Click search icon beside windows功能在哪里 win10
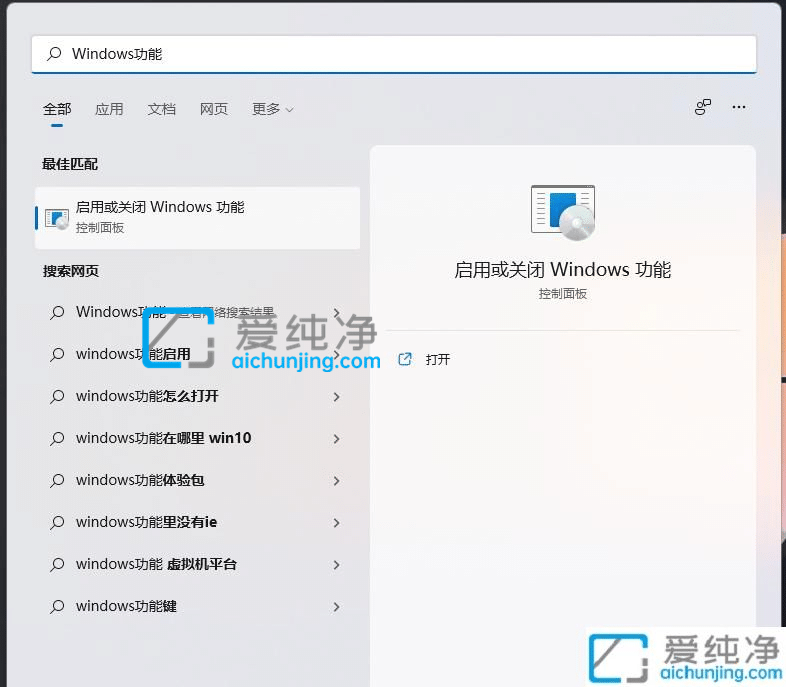The width and height of the screenshot is (786, 687). point(57,439)
